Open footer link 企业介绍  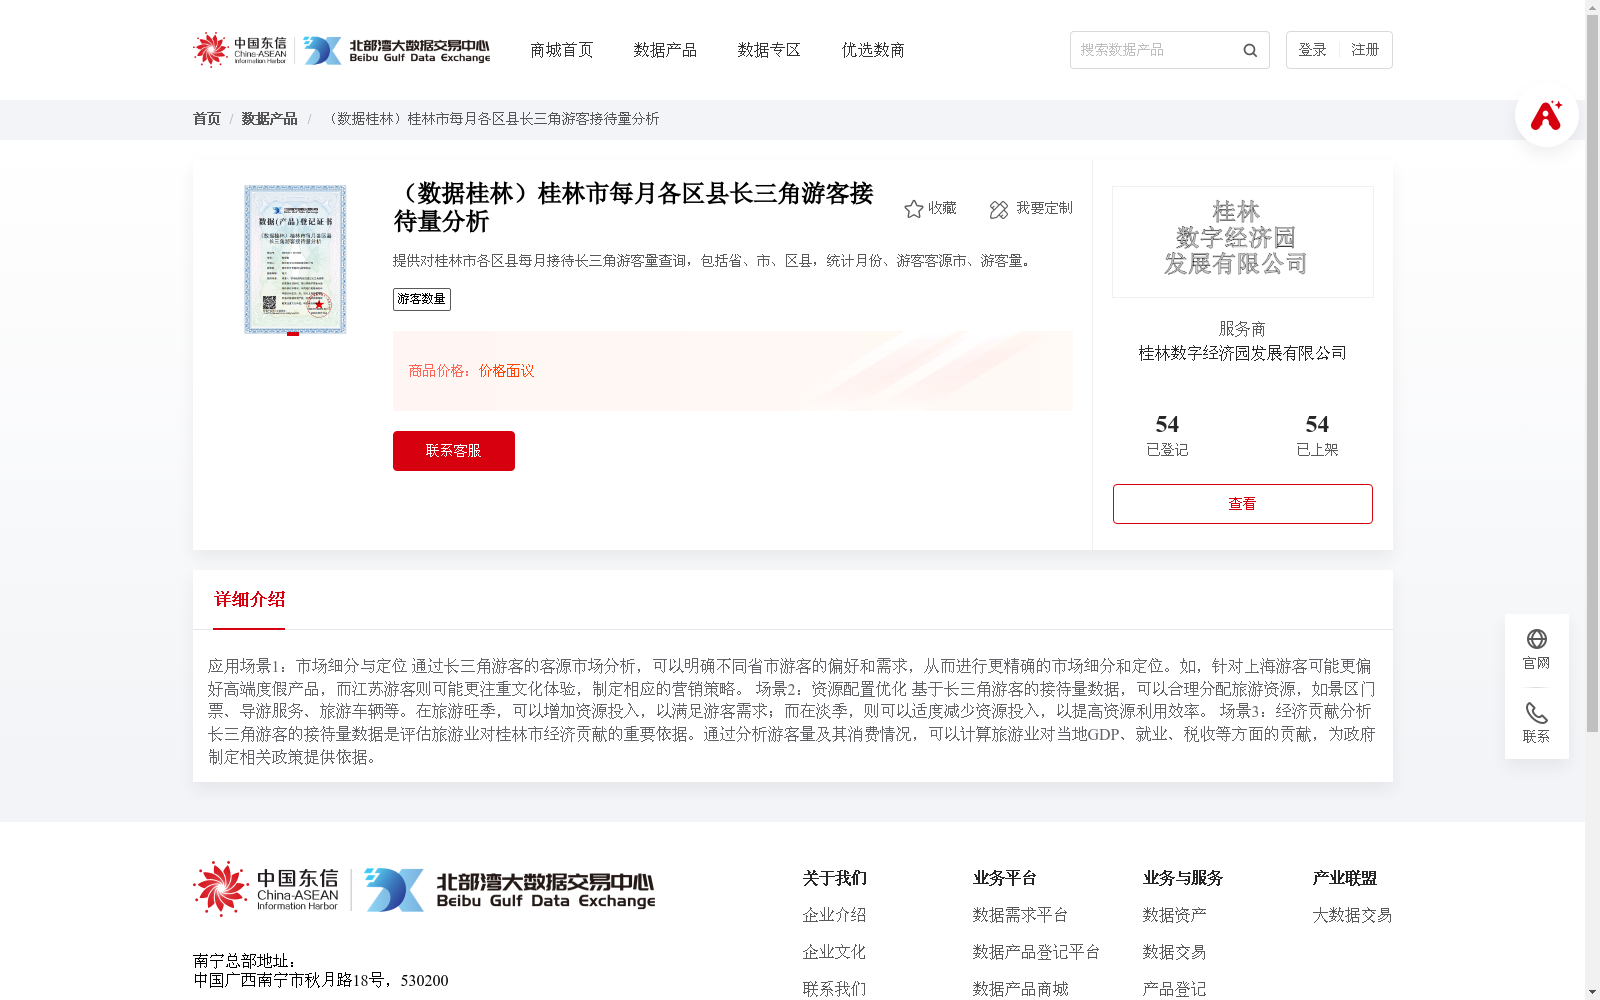(x=834, y=915)
